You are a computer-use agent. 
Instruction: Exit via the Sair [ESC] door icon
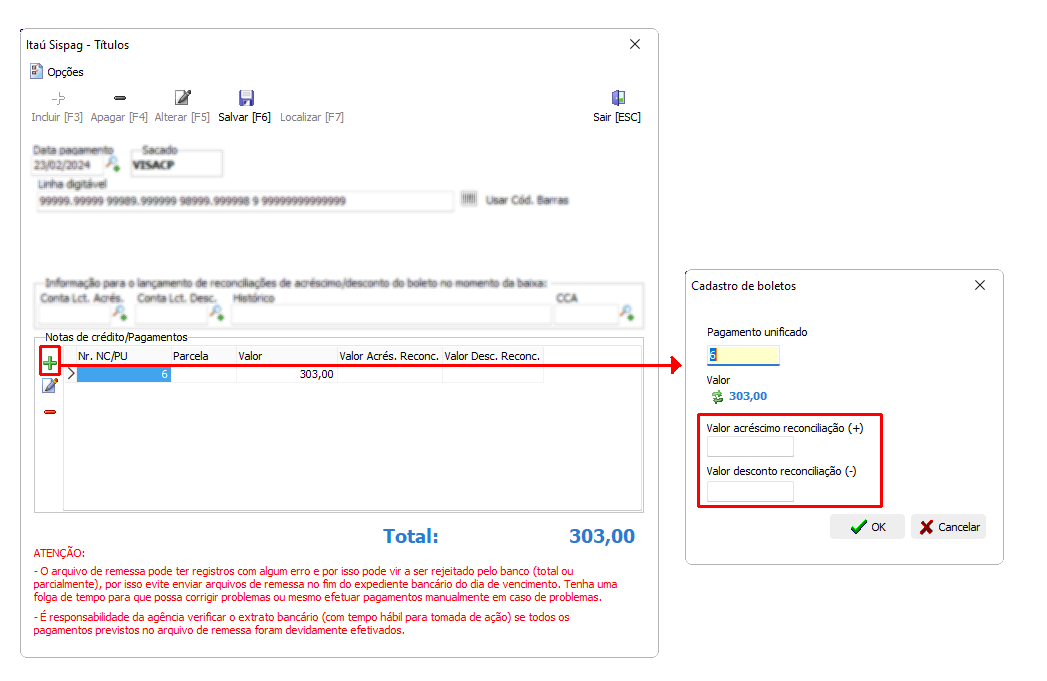coord(618,98)
